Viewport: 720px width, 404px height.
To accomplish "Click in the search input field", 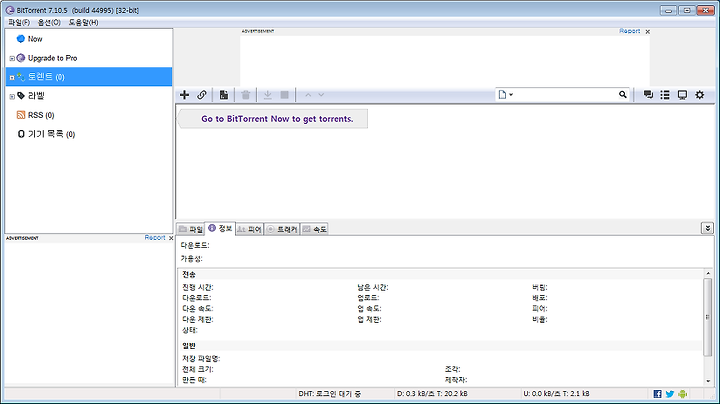I will click(x=566, y=95).
